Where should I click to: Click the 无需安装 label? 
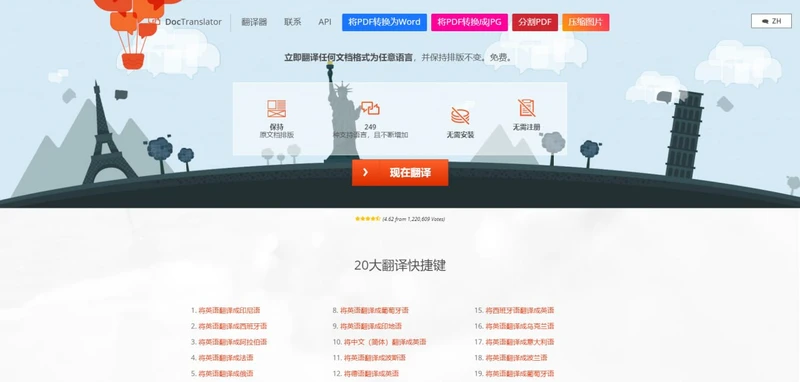point(460,135)
